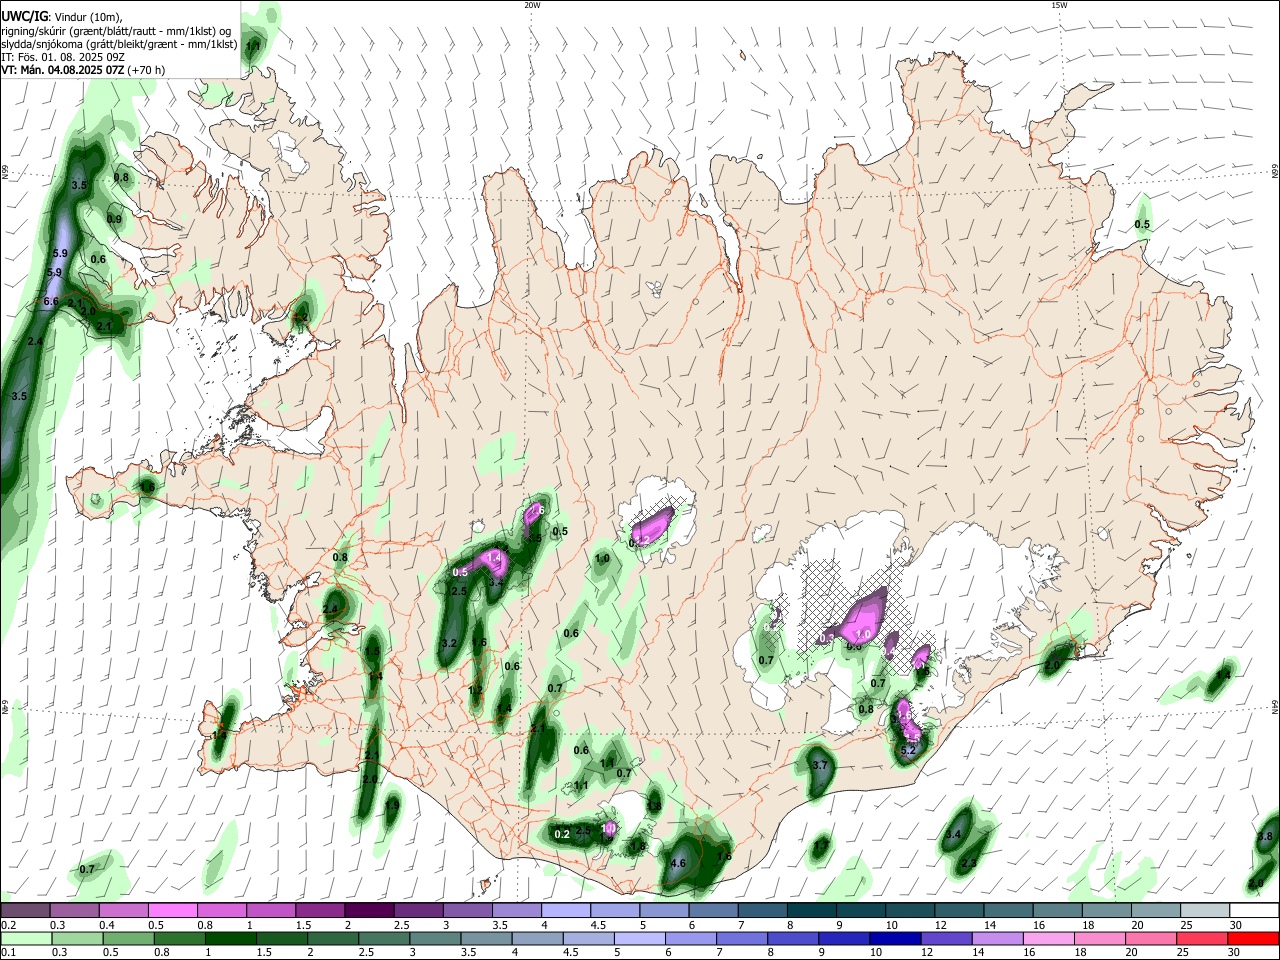Click the 3.7 precipitation value in the southeast
The height and width of the screenshot is (960, 1280).
pos(821,765)
